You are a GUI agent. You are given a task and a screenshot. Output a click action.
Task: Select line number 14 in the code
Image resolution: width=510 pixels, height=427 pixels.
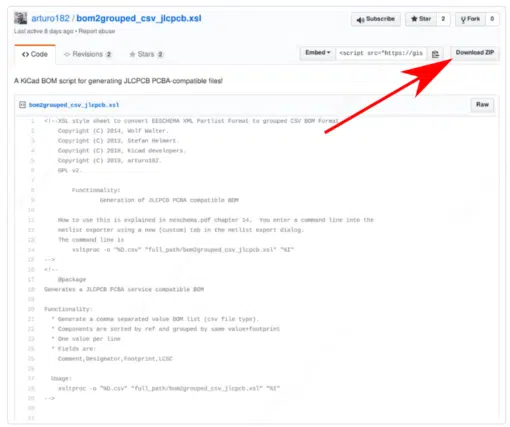click(x=31, y=250)
